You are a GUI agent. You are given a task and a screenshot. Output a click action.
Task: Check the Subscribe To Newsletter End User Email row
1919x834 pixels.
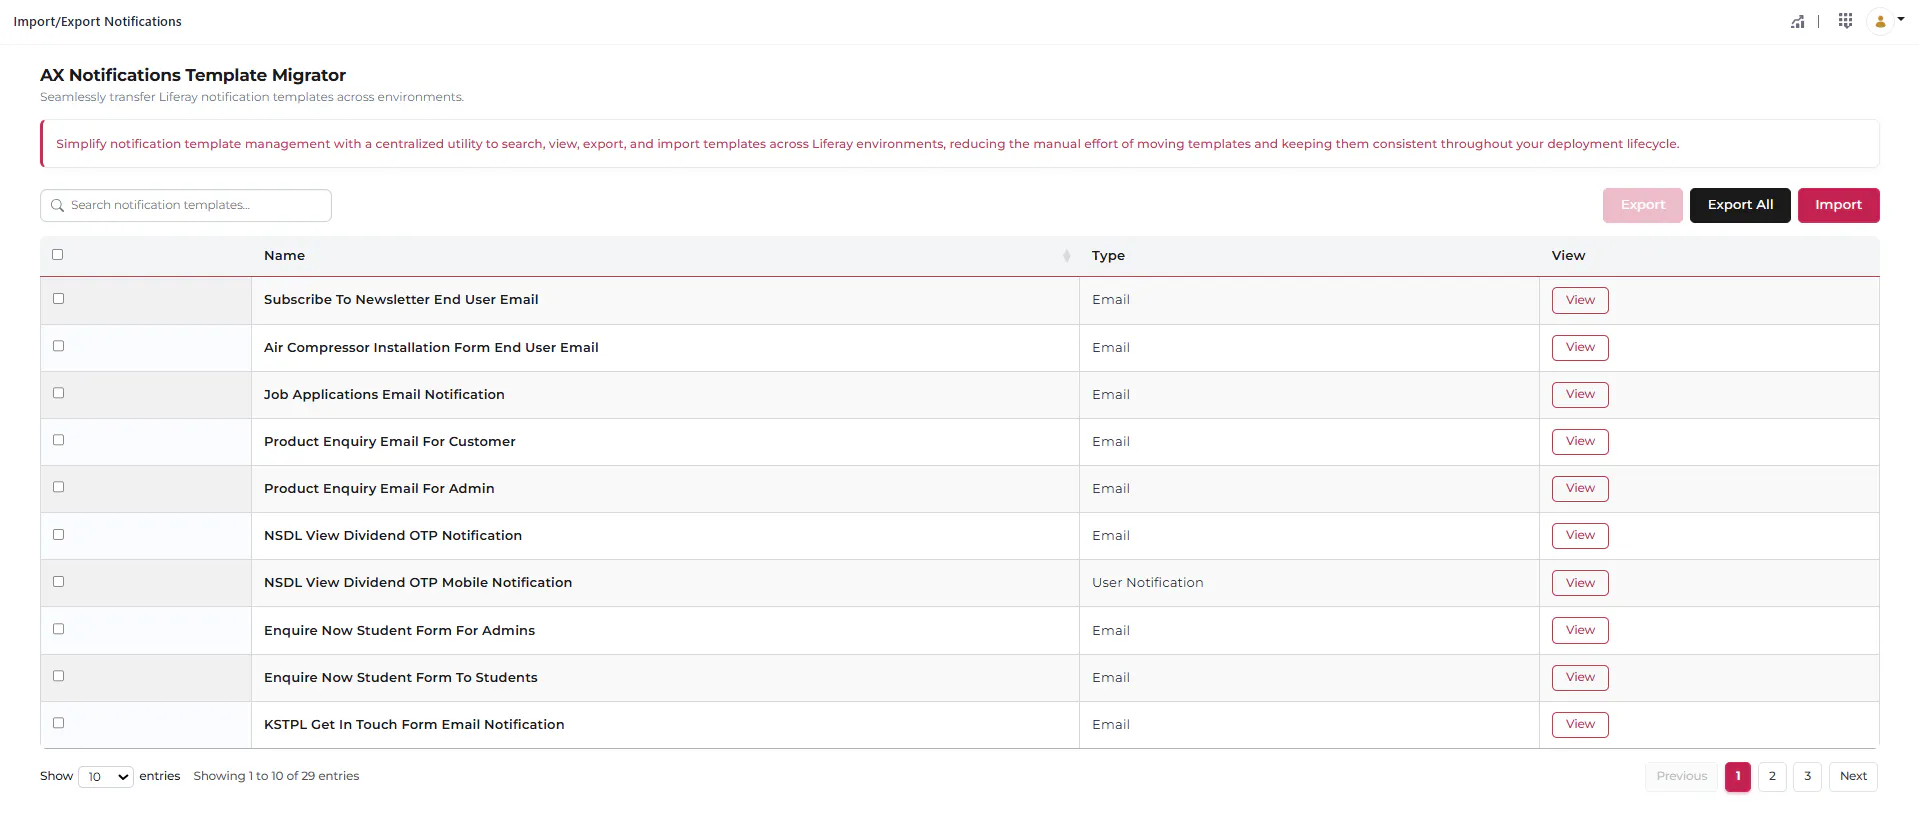58,299
